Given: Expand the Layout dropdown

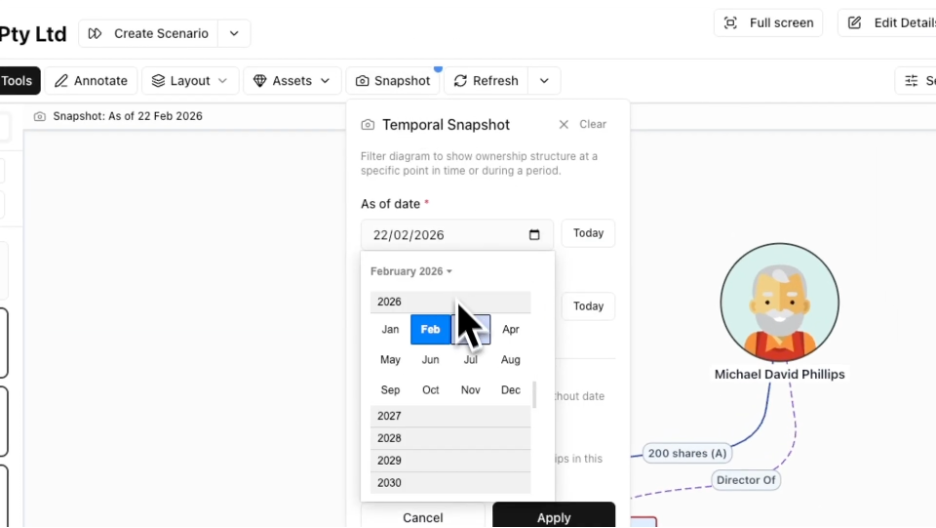Looking at the screenshot, I should (x=189, y=81).
